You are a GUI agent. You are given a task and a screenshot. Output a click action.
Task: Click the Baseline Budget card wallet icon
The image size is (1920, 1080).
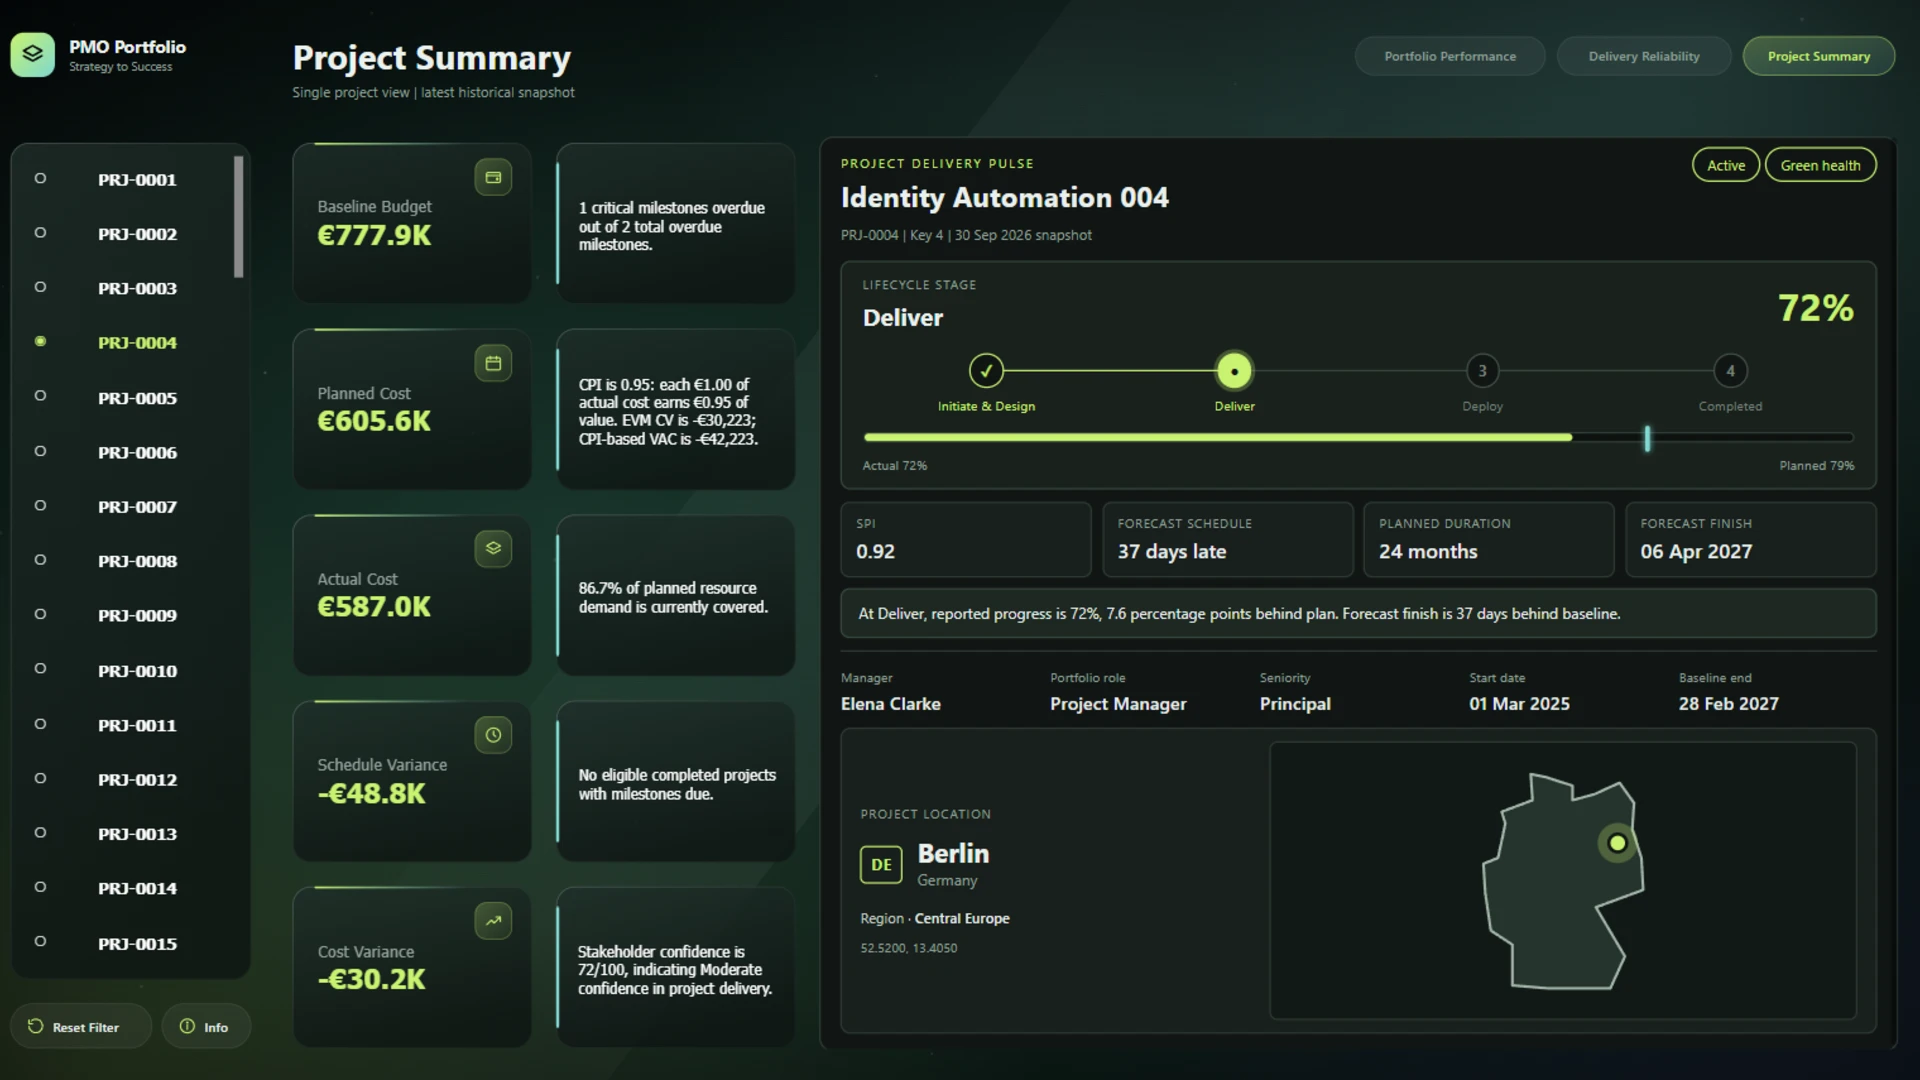[x=493, y=177]
